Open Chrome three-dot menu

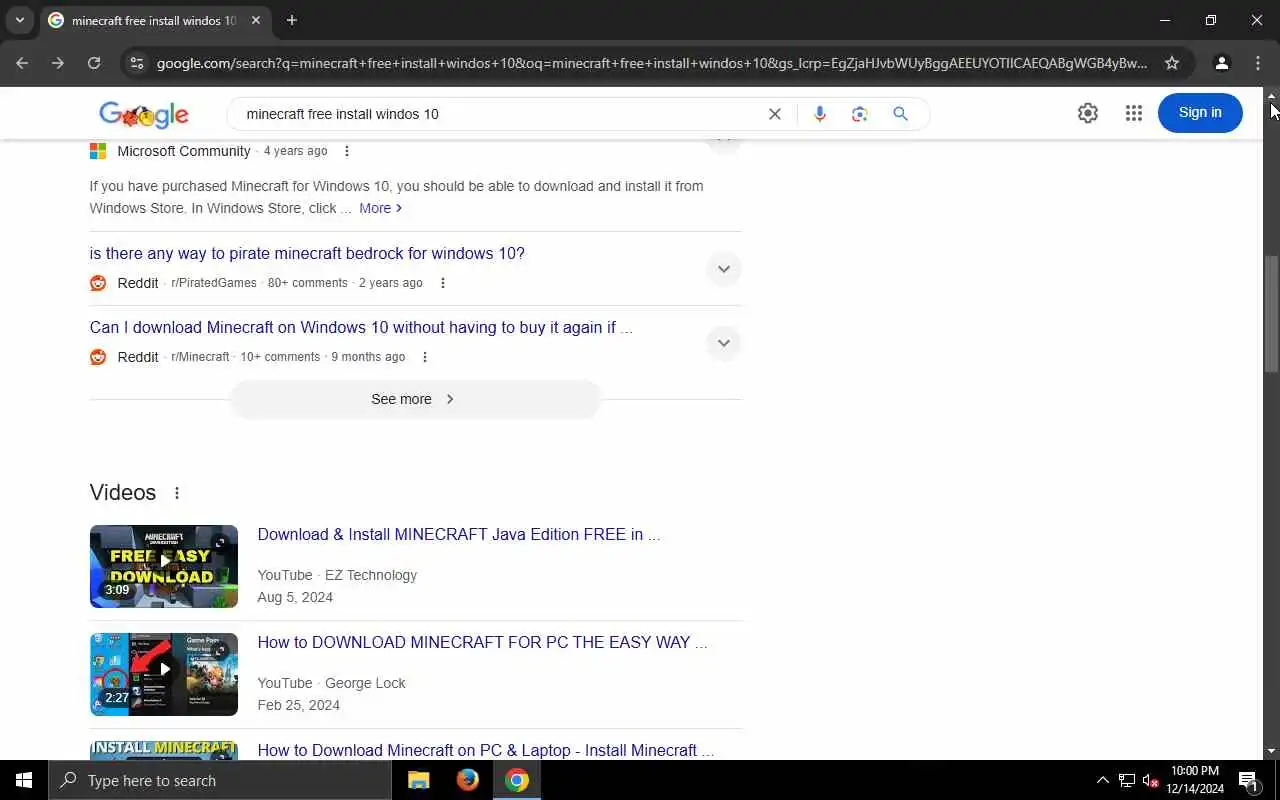1258,63
